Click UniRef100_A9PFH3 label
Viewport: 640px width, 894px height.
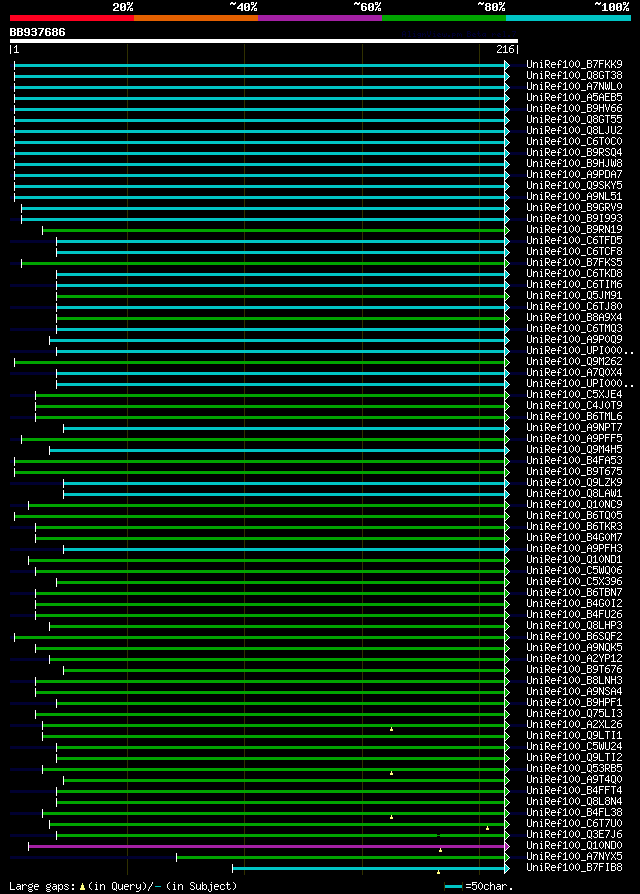point(574,548)
